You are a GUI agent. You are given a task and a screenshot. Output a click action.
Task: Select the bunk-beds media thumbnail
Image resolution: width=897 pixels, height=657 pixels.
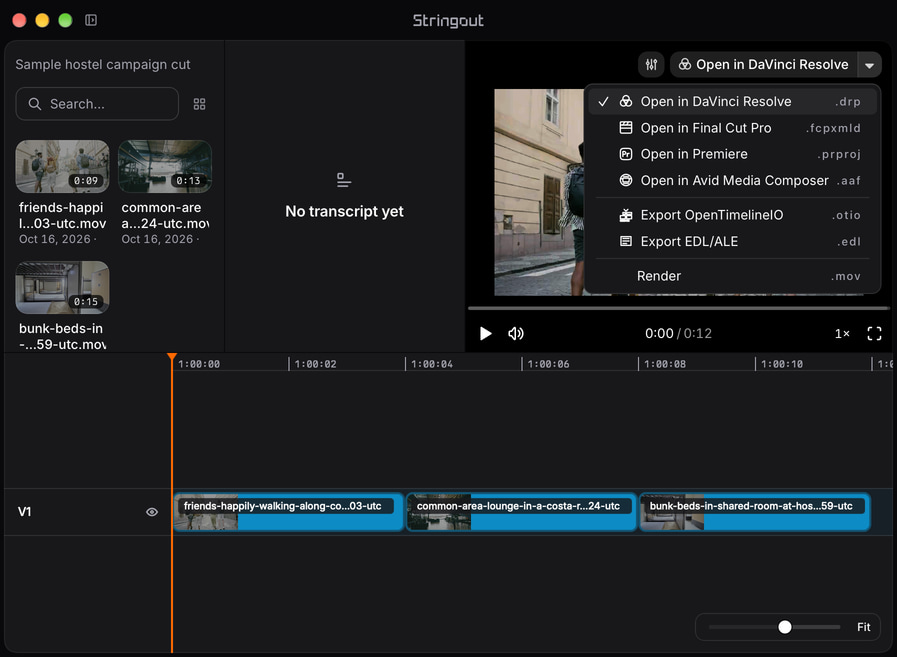pos(62,287)
